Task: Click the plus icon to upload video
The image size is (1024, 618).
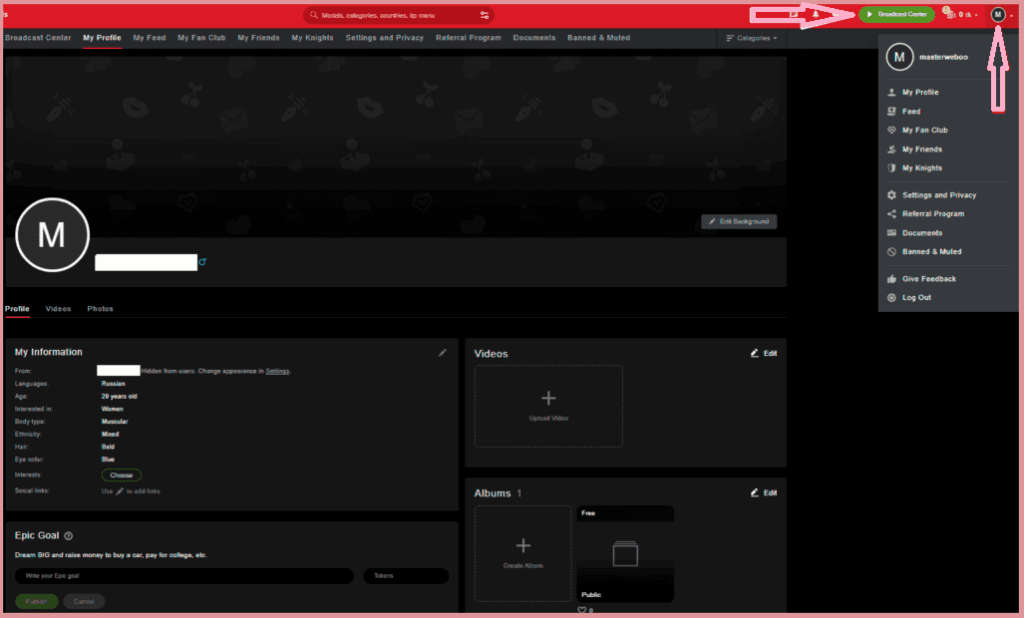Action: (x=548, y=398)
